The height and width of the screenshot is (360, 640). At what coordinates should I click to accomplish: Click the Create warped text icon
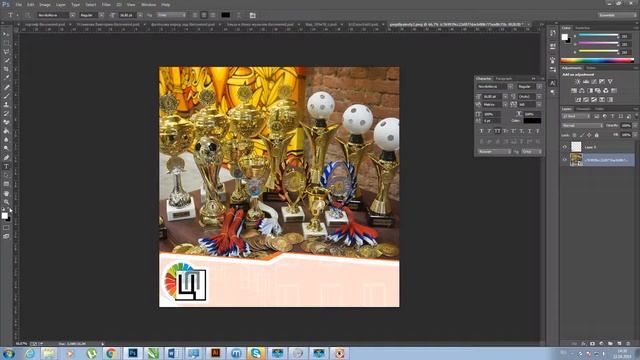click(x=239, y=15)
